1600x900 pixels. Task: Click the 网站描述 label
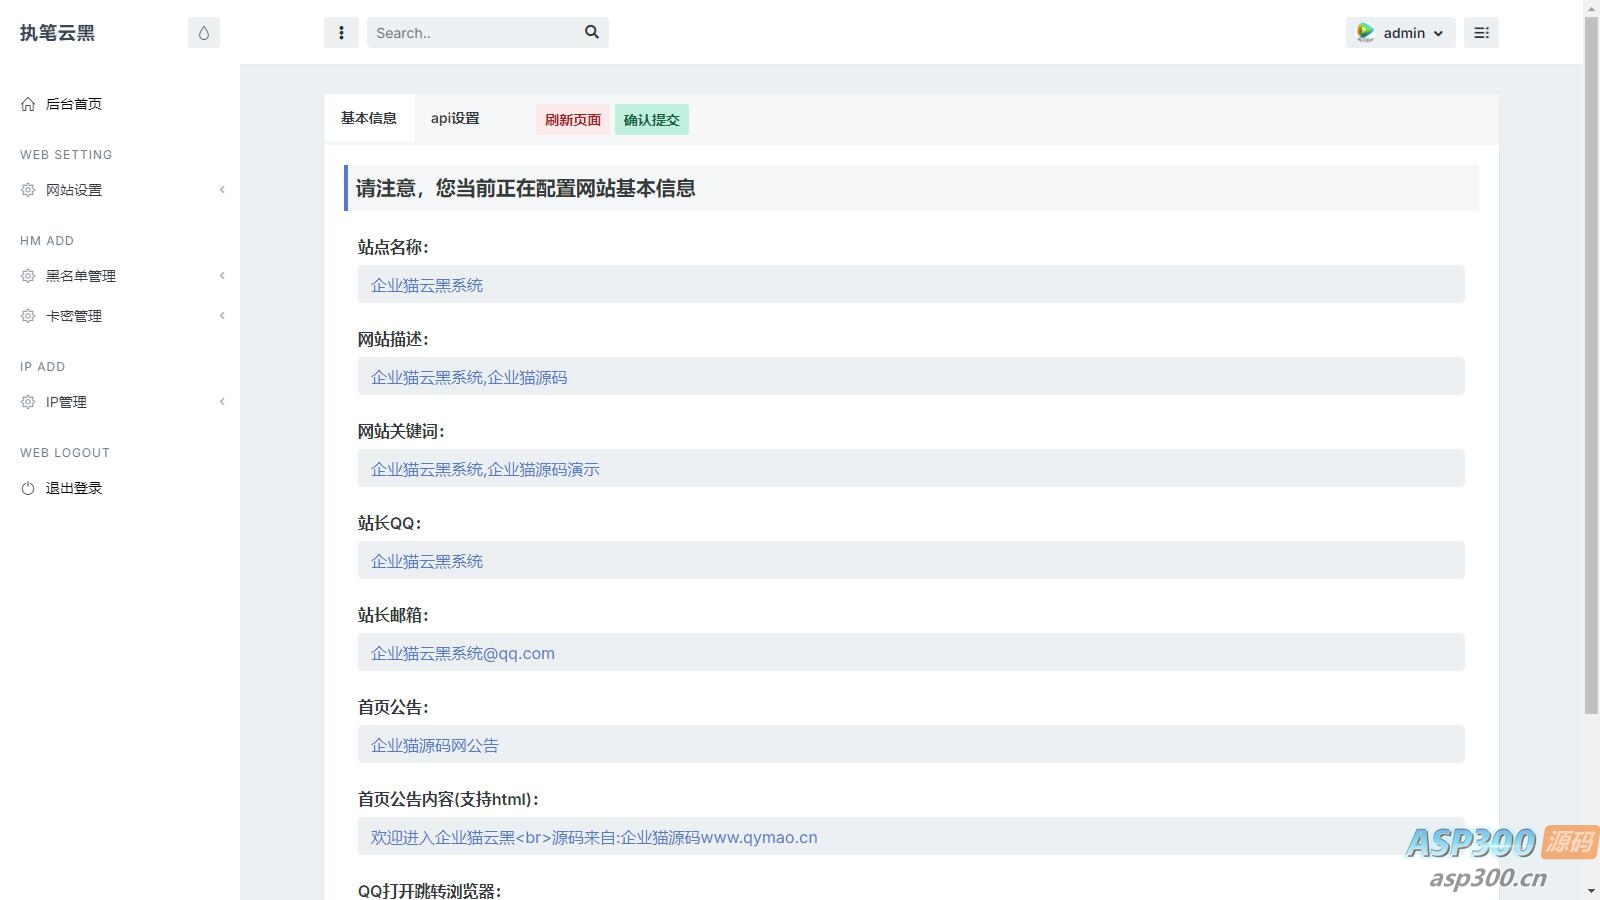click(393, 339)
